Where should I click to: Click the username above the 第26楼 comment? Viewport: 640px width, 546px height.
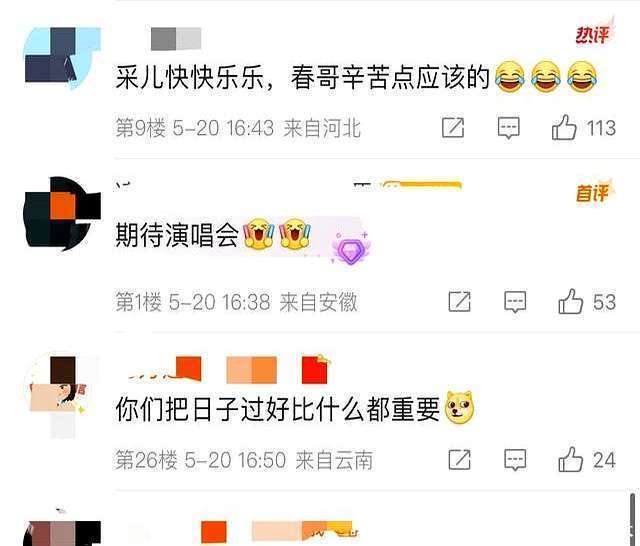click(228, 369)
